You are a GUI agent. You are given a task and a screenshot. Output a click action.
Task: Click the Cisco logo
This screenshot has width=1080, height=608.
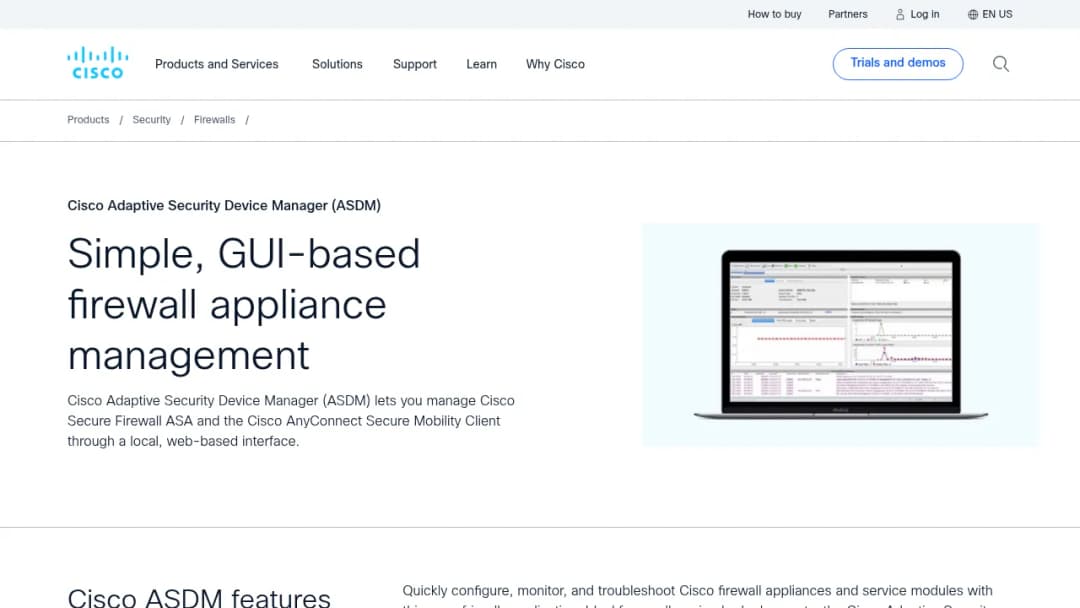98,63
